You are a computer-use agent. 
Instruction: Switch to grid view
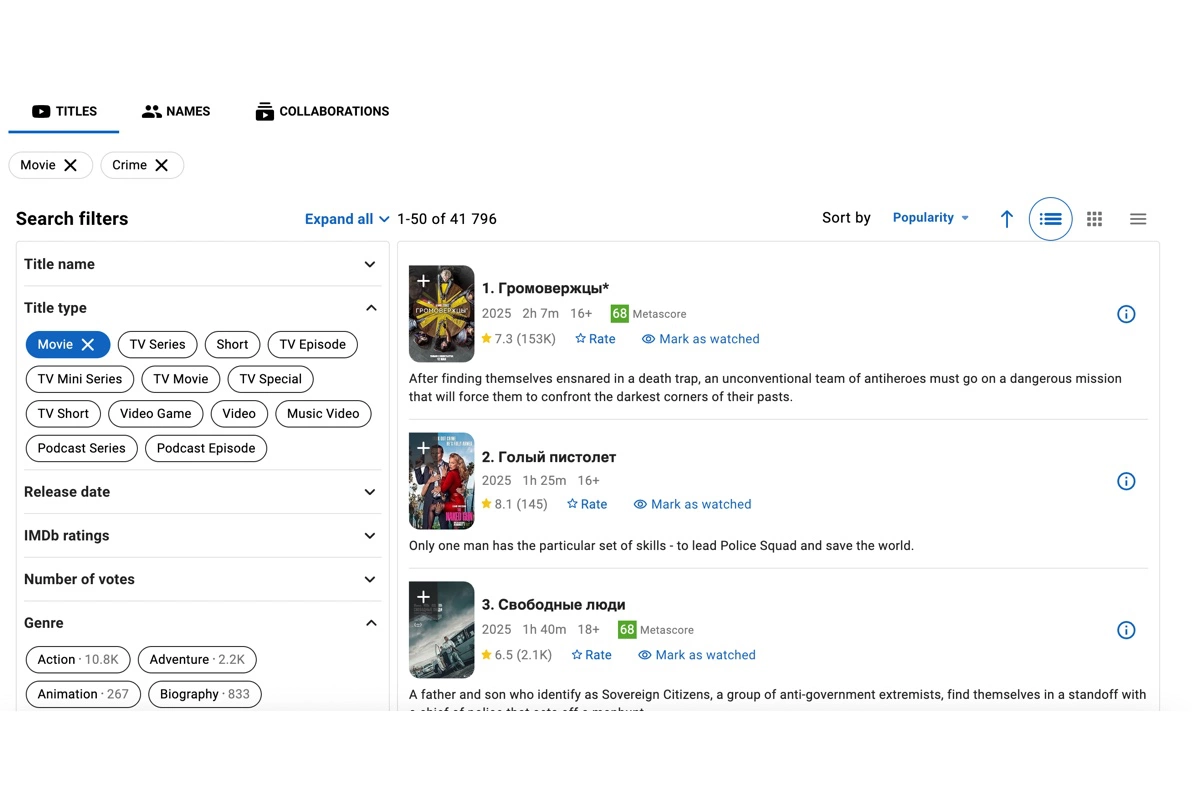(x=1095, y=219)
